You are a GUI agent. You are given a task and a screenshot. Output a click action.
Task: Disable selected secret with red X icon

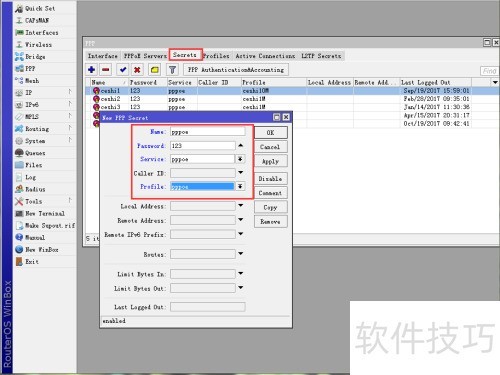[137, 70]
